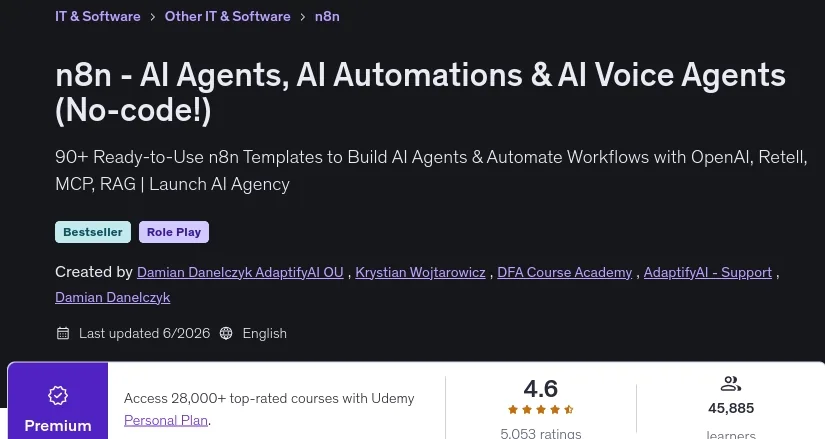The height and width of the screenshot is (439, 825).
Task: Click the English language label
Action: point(265,333)
